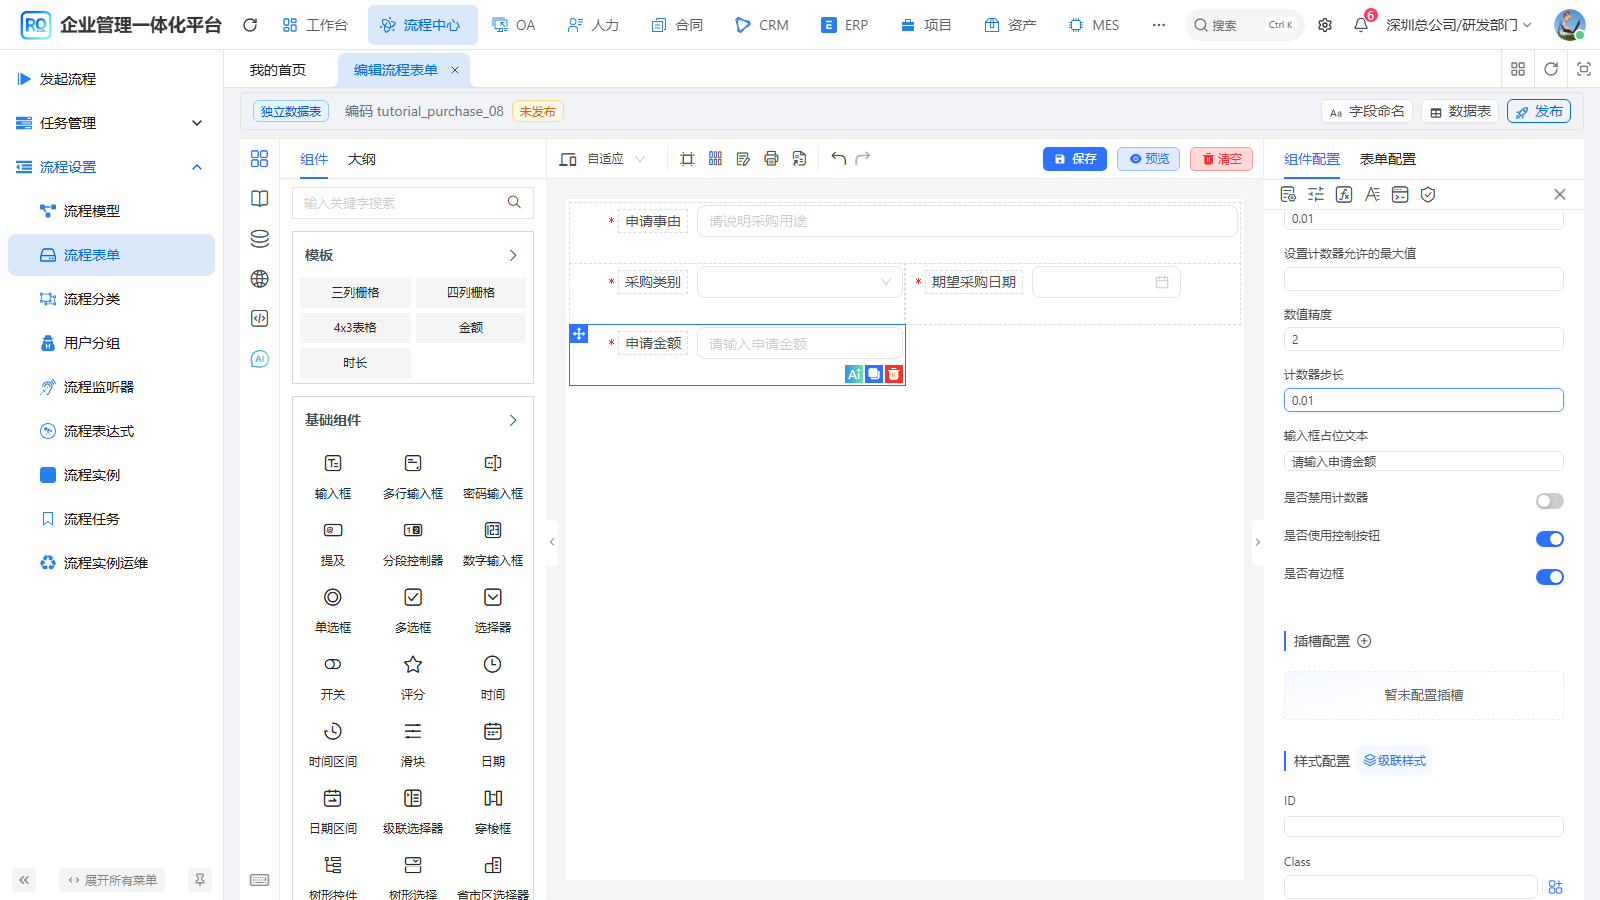Switch to 大纲 tab

click(362, 159)
